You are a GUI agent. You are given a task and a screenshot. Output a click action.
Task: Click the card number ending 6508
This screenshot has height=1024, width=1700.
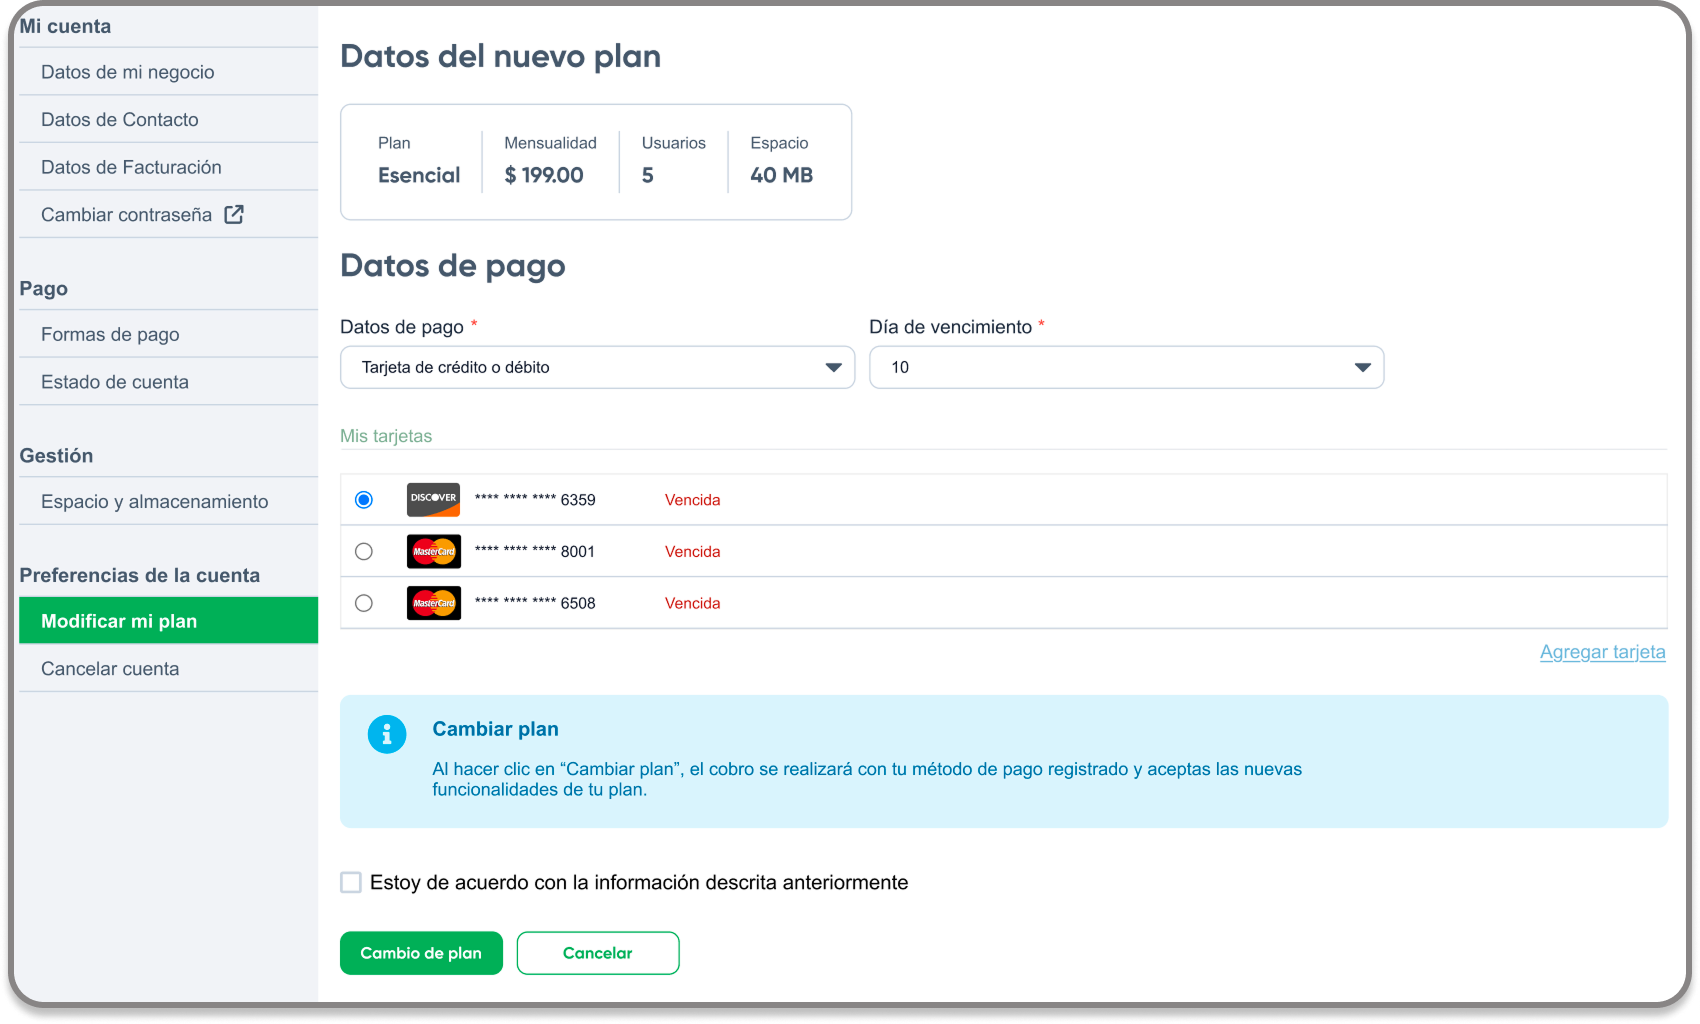coord(535,603)
